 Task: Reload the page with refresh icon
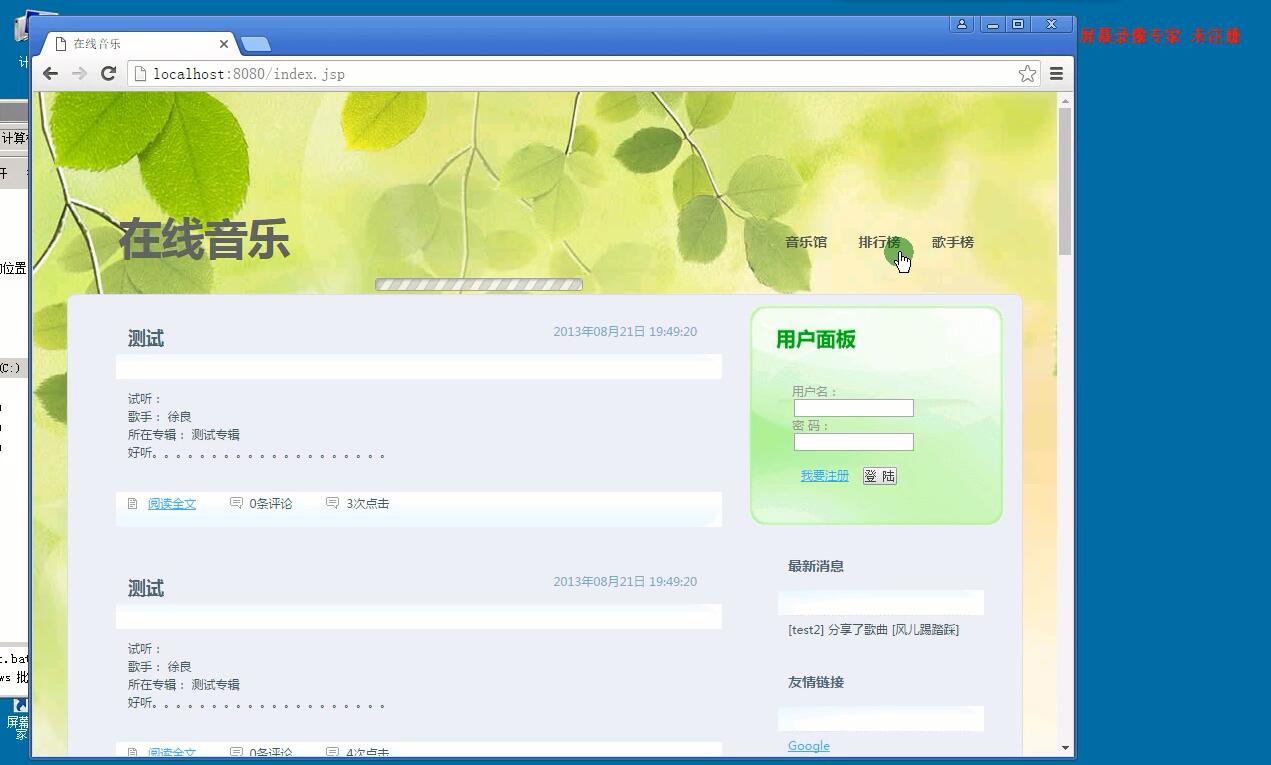pyautogui.click(x=108, y=73)
